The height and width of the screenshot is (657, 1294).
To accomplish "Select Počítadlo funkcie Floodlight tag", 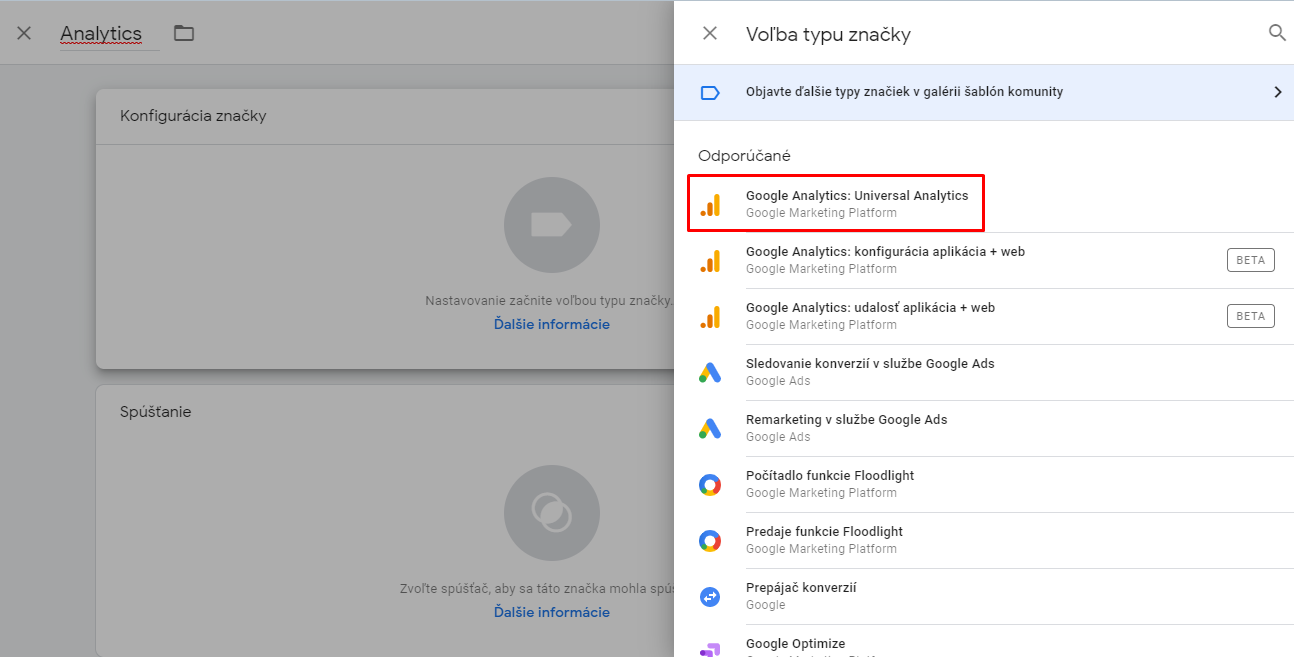I will coord(984,484).
